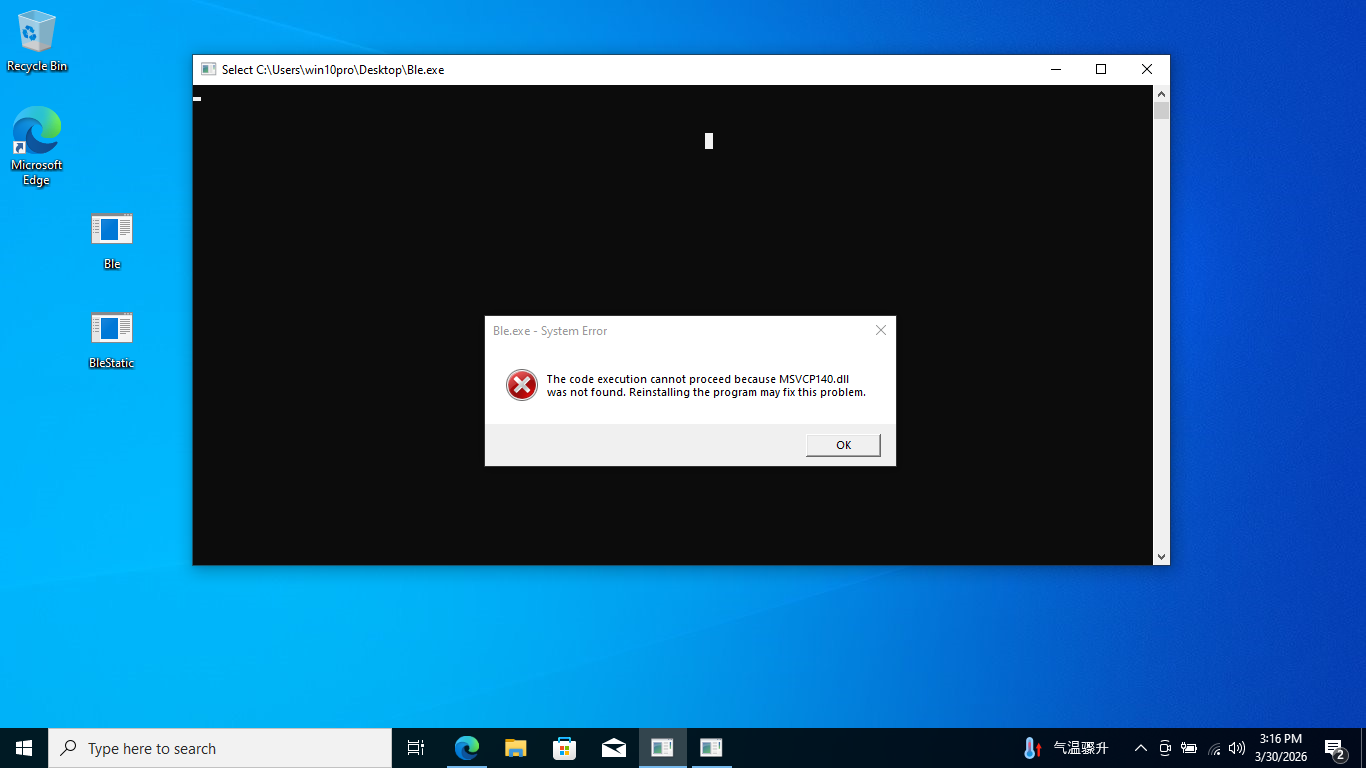
Task: Show hidden system tray icons
Action: coord(1140,748)
